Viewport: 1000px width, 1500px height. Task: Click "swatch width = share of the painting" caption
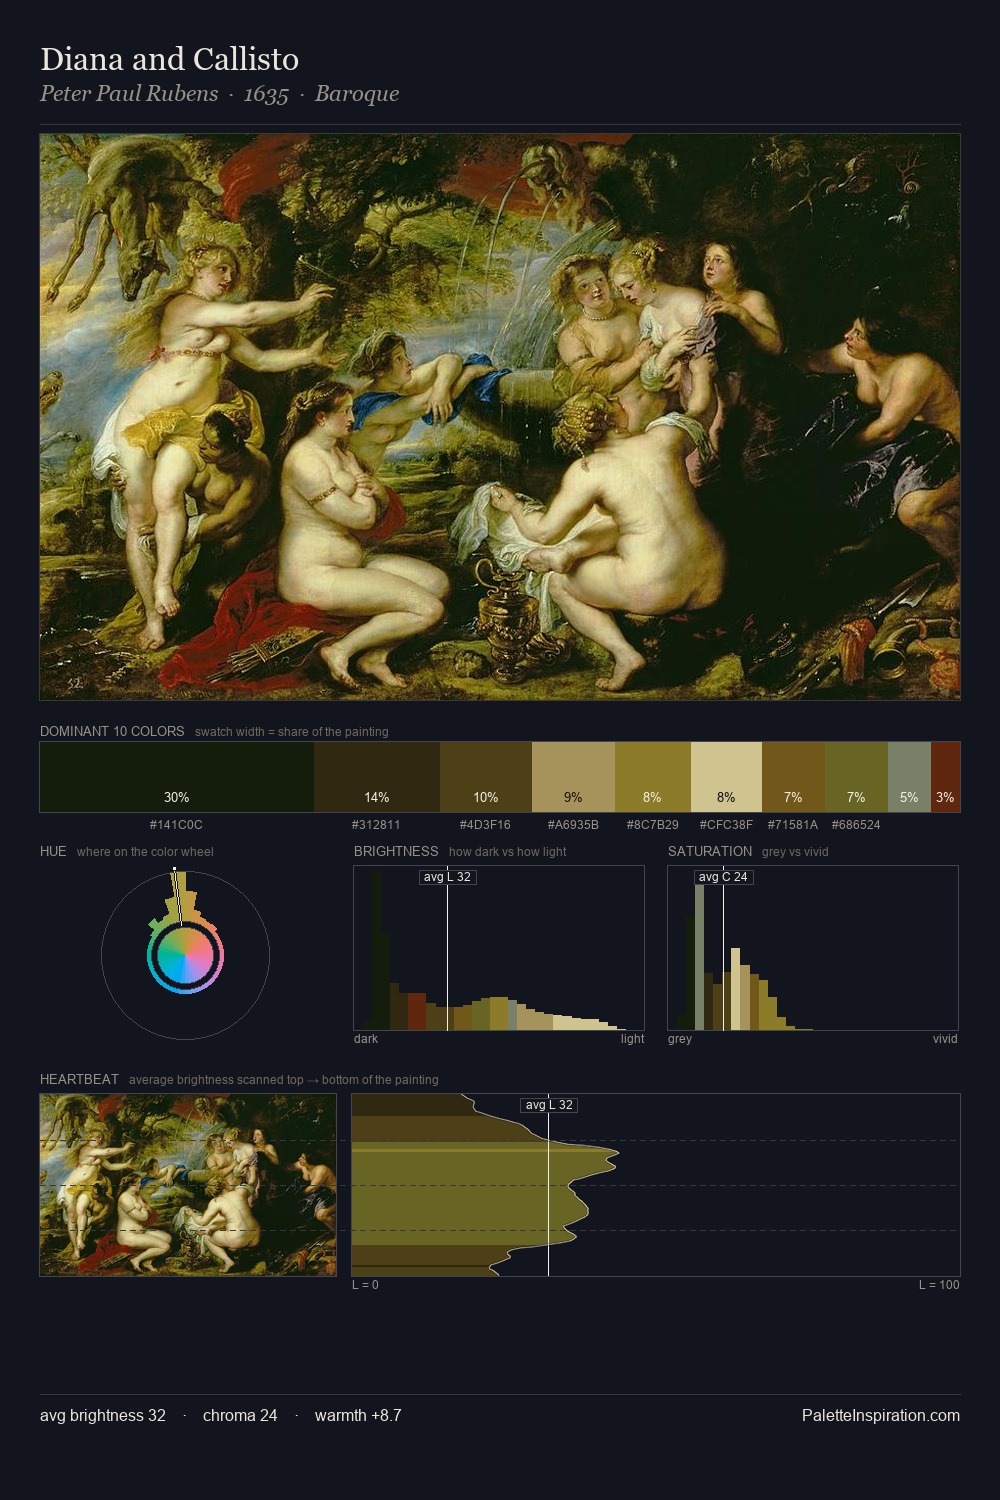[x=292, y=732]
